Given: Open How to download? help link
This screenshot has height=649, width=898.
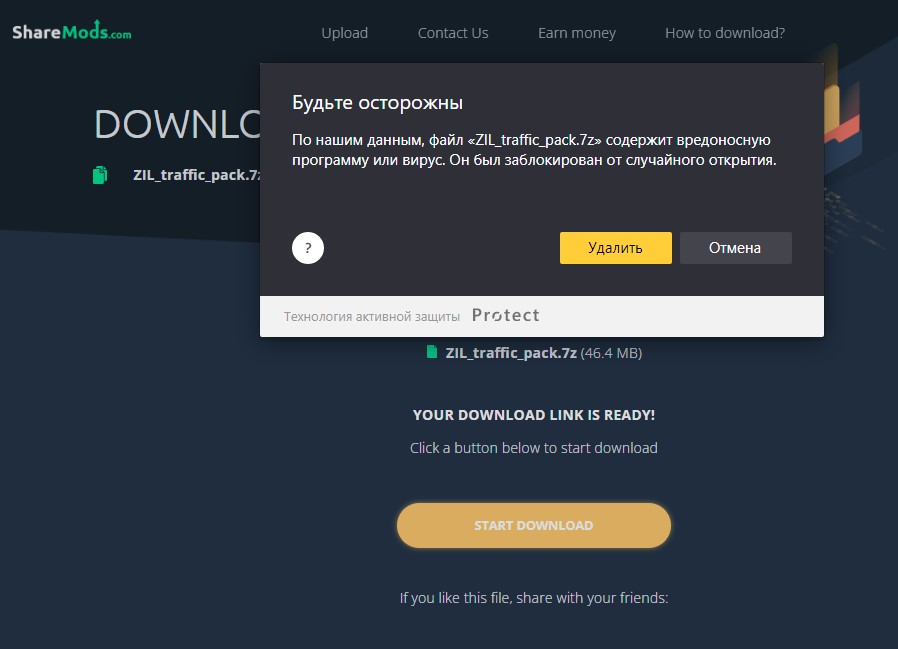Looking at the screenshot, I should [725, 33].
